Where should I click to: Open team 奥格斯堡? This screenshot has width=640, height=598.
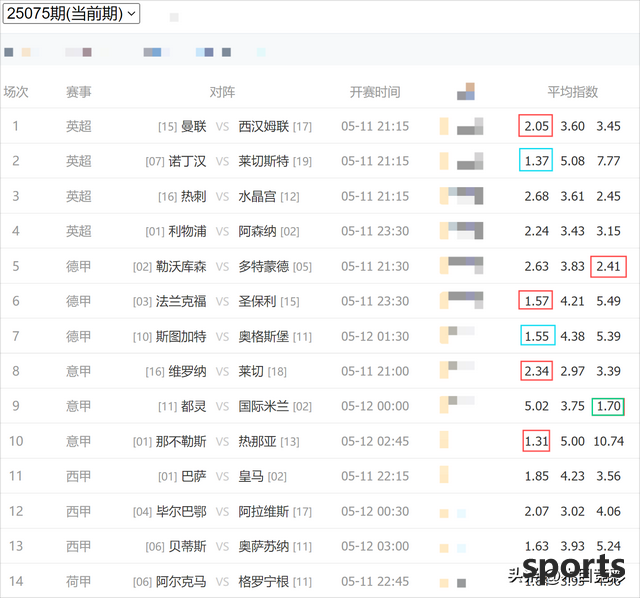[264, 336]
